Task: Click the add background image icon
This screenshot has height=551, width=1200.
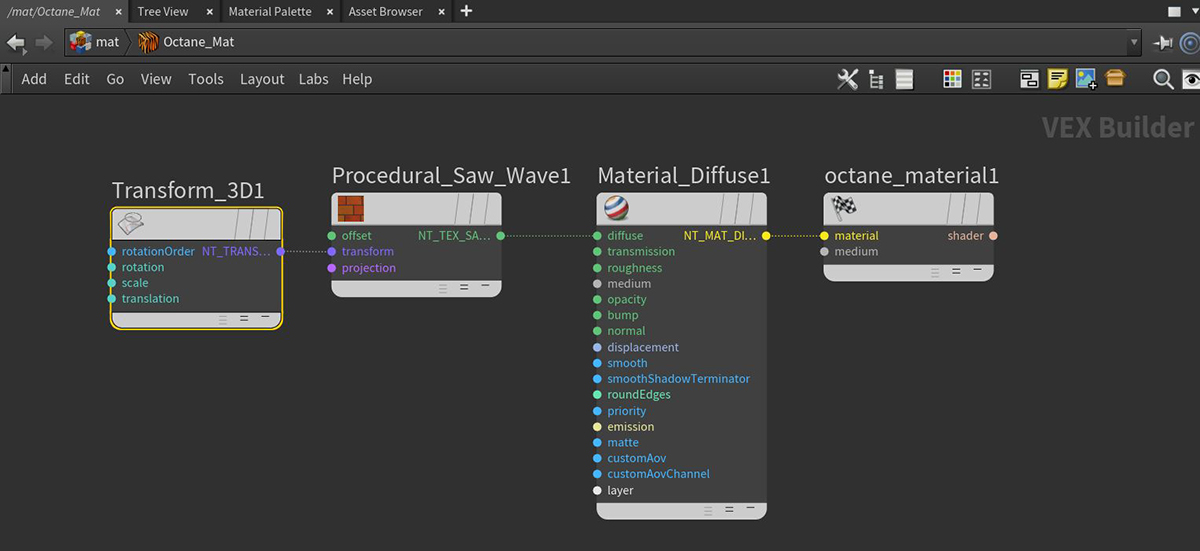Action: [x=1086, y=80]
